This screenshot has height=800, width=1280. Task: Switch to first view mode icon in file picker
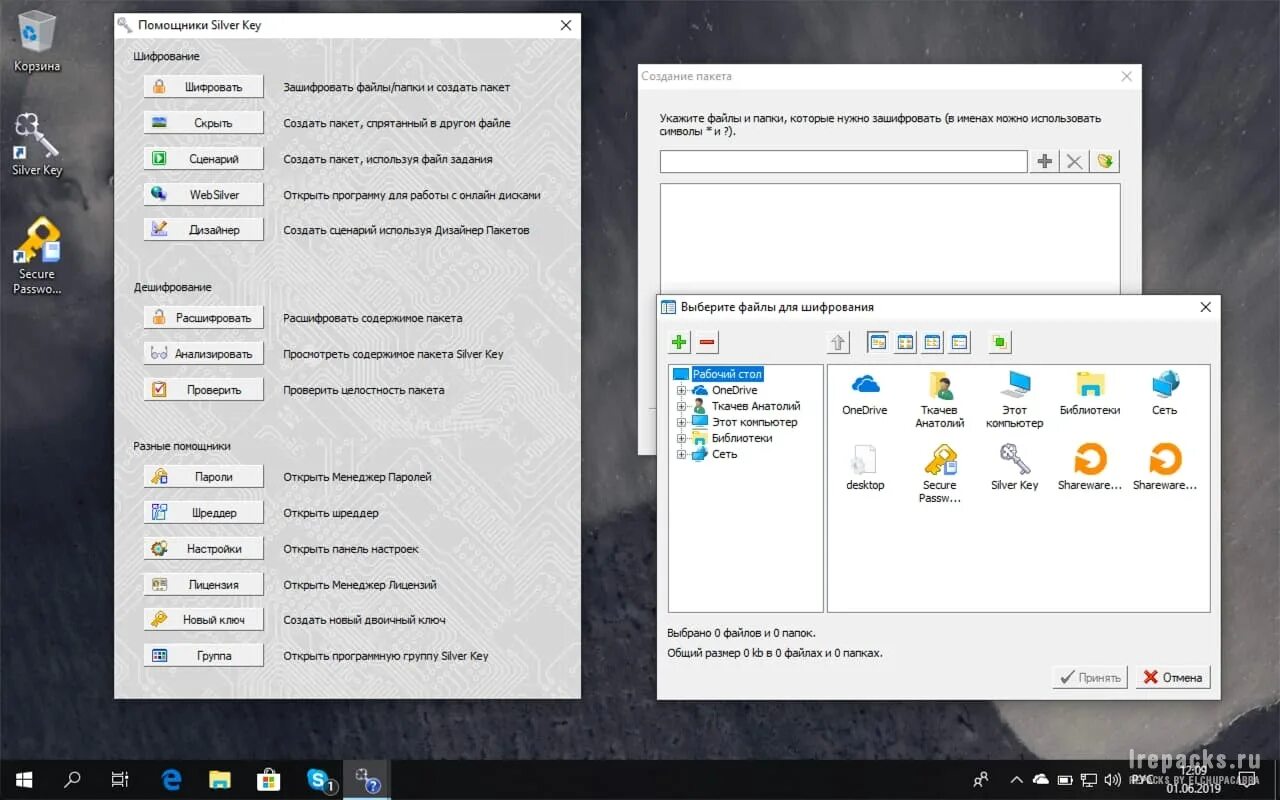point(877,342)
